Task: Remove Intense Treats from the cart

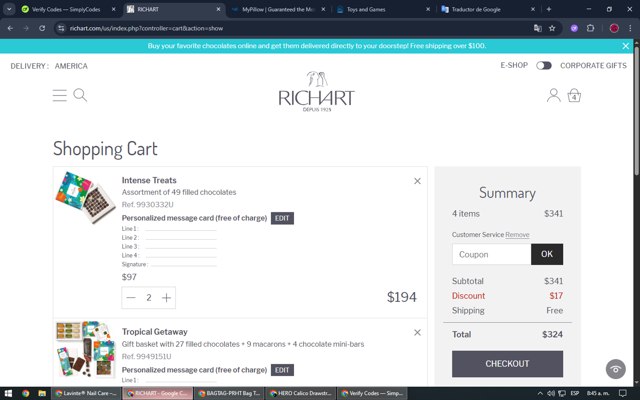Action: click(417, 181)
